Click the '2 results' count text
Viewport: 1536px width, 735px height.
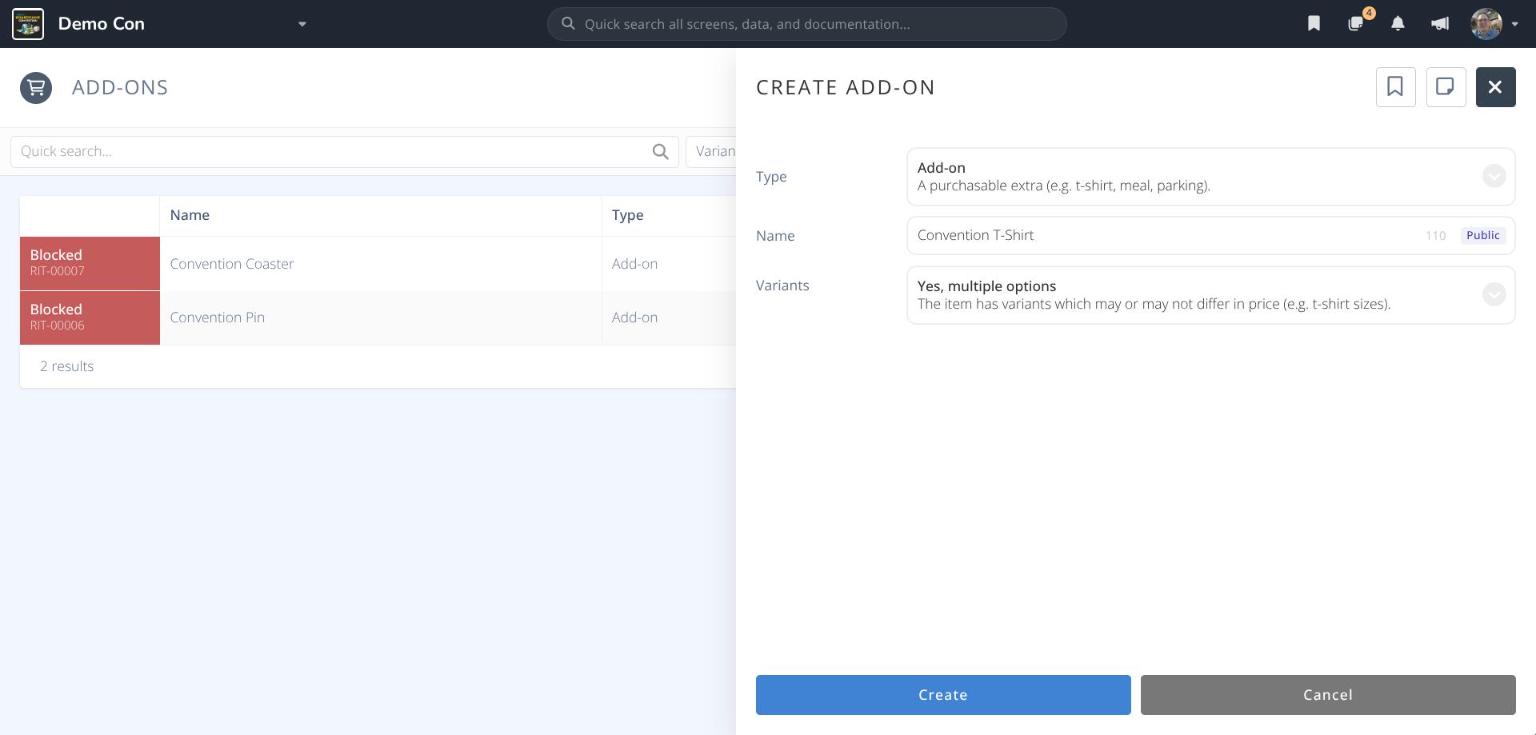tap(67, 366)
